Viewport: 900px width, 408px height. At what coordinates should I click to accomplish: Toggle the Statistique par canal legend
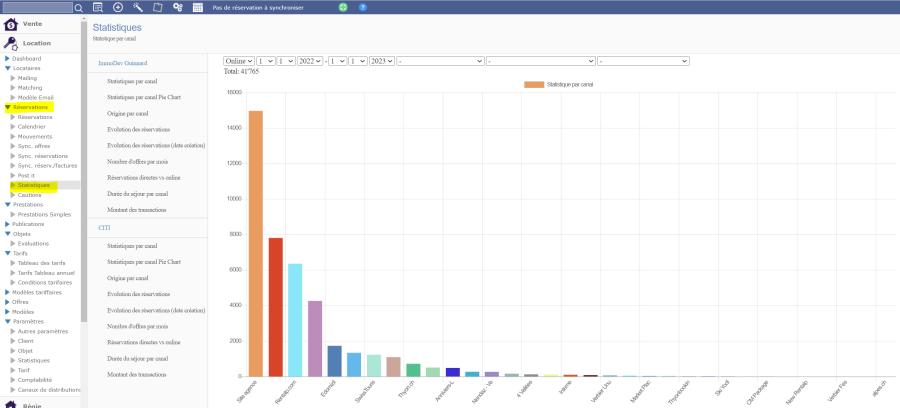tap(560, 85)
